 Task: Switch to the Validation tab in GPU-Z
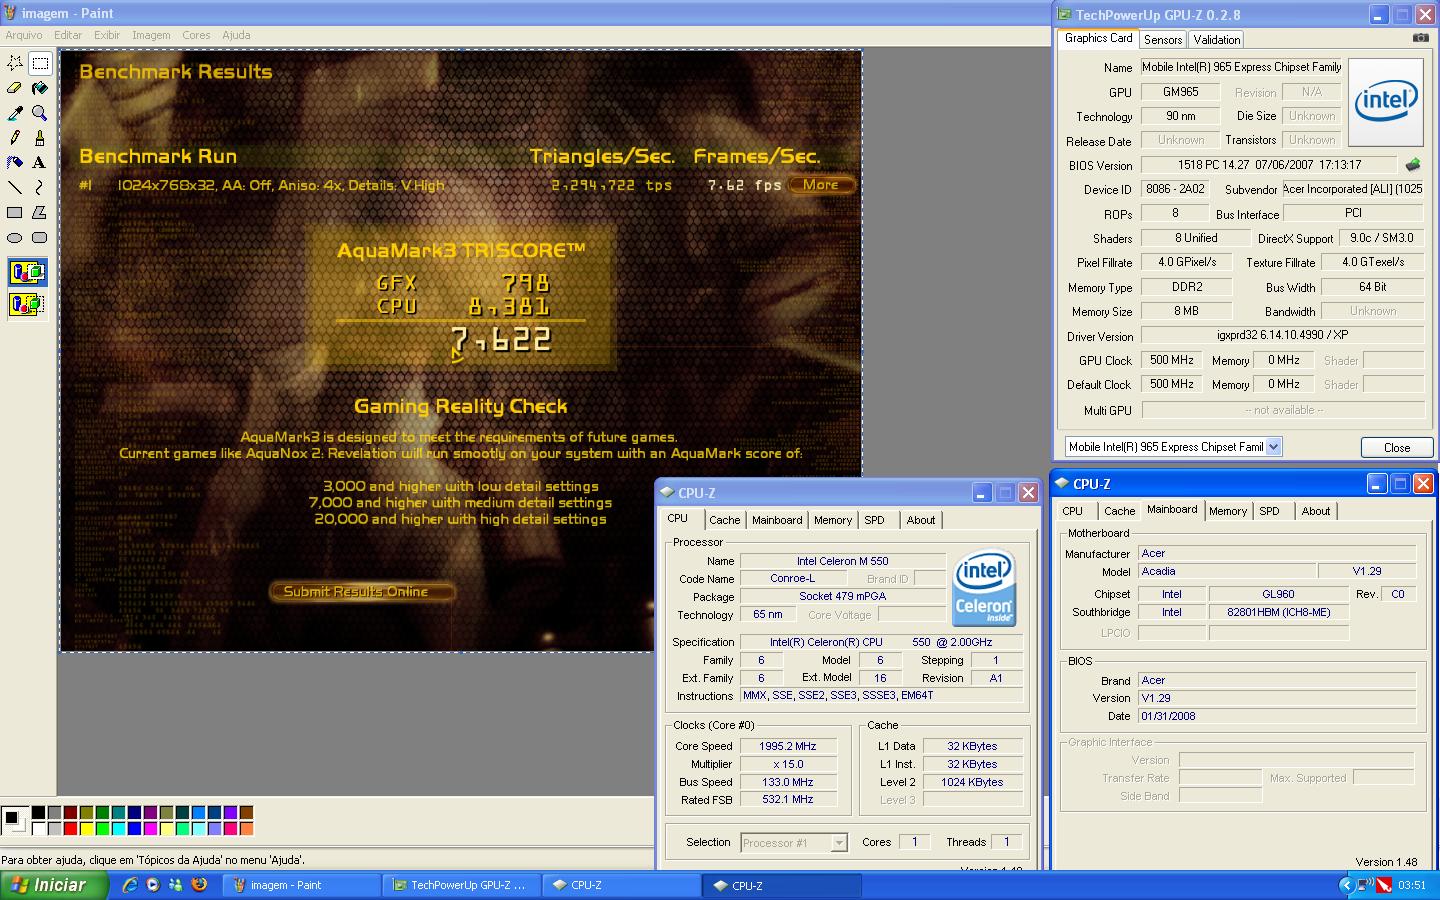[1217, 40]
